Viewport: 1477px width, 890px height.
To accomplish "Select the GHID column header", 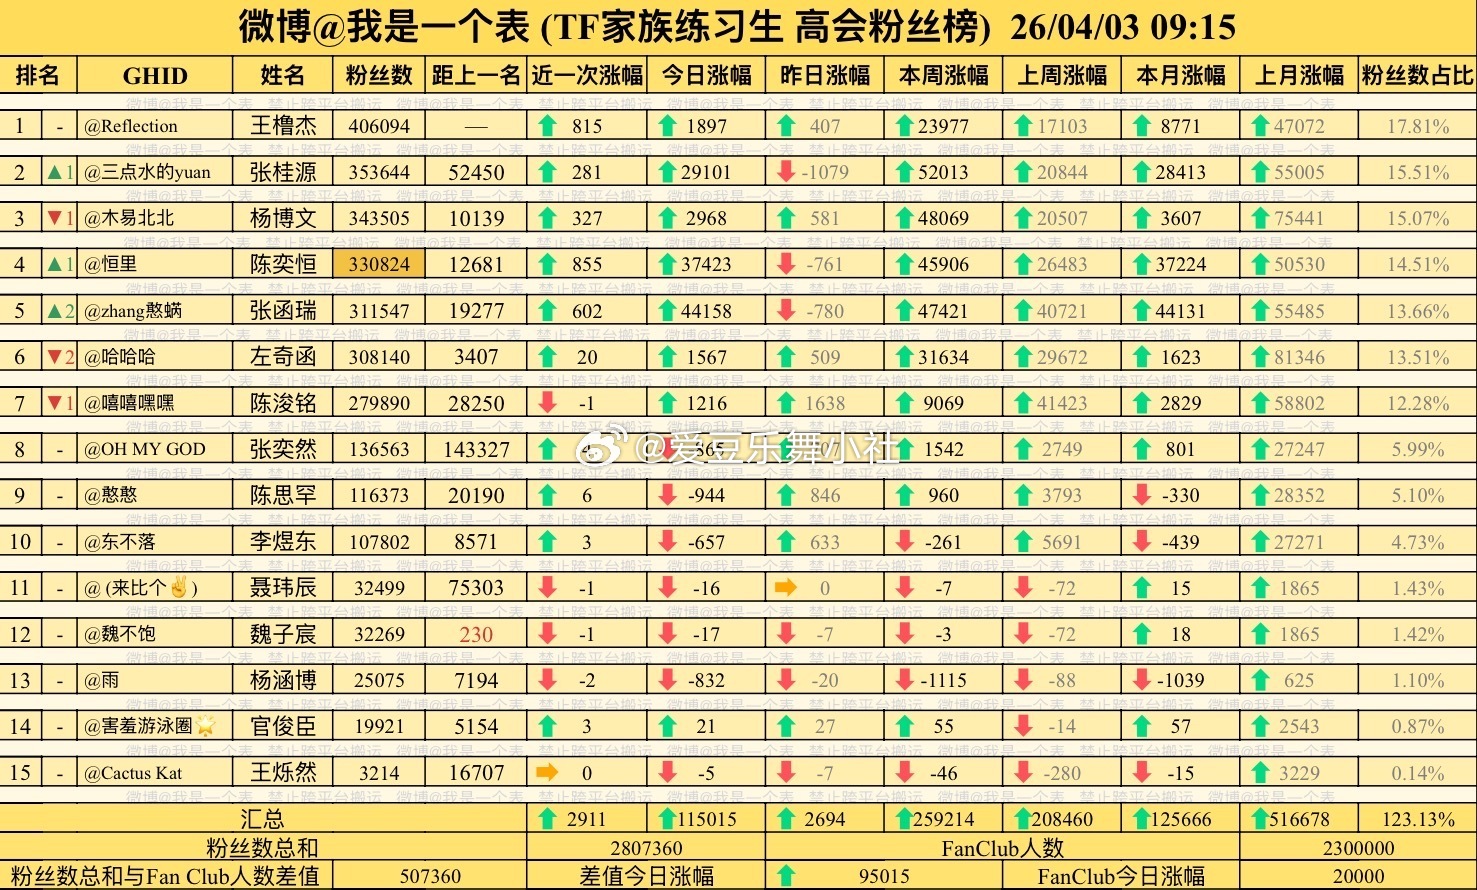I will pyautogui.click(x=155, y=76).
